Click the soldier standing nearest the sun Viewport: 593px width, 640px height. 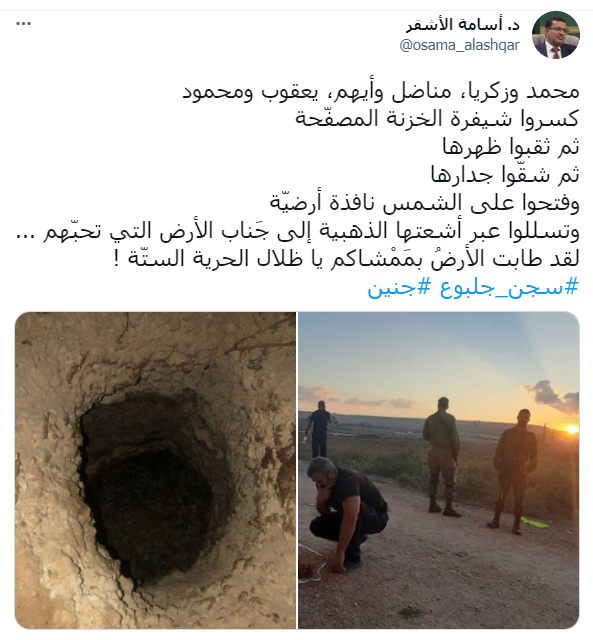[515, 471]
